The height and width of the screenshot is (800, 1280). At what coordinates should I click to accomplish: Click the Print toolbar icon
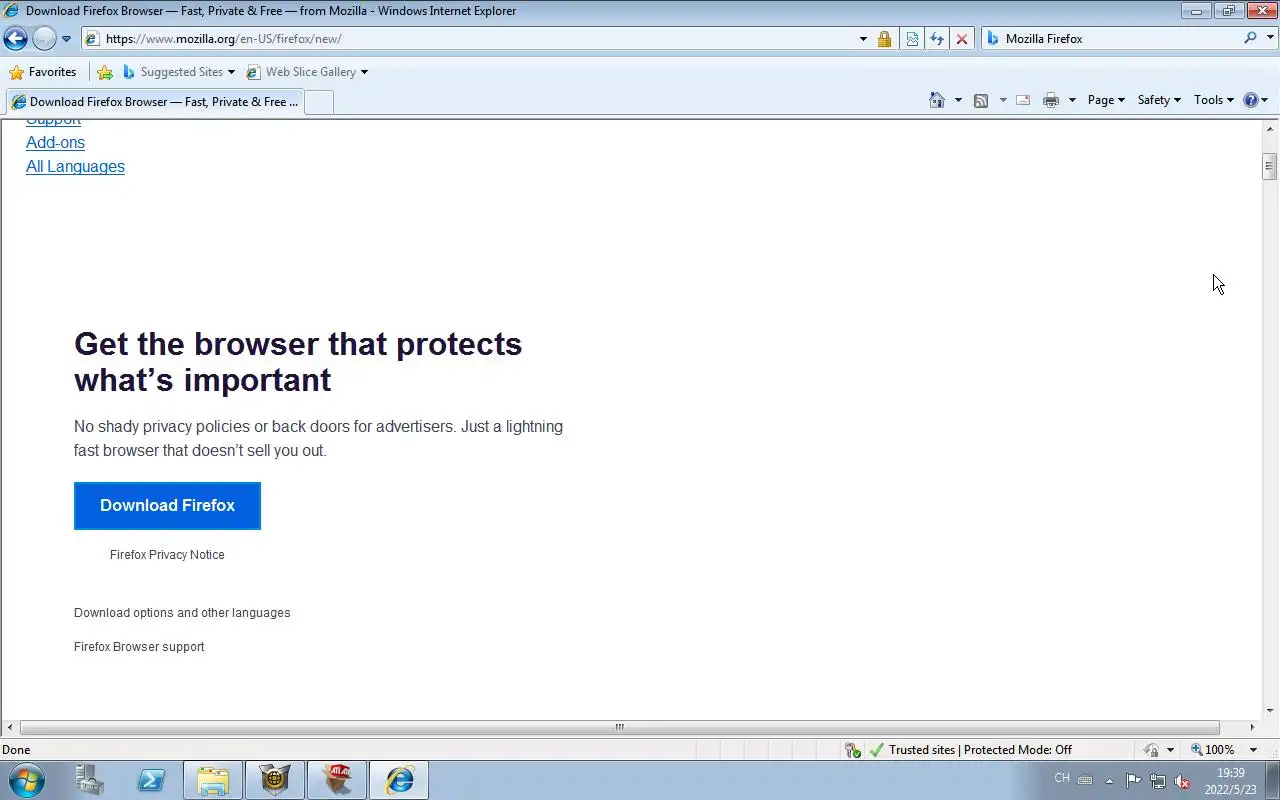pos(1051,100)
